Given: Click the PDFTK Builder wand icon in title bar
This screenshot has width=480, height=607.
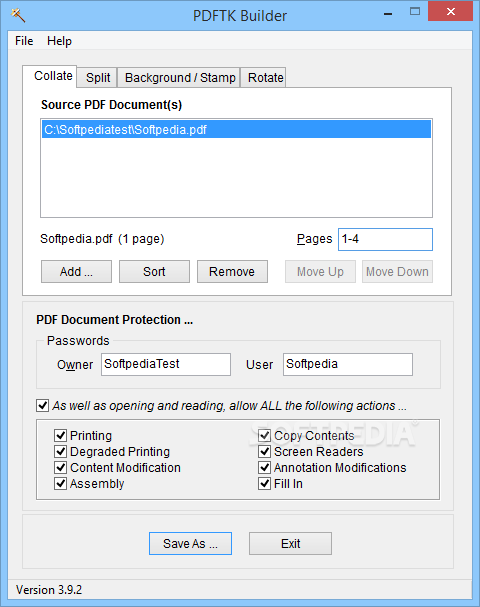Looking at the screenshot, I should point(18,16).
